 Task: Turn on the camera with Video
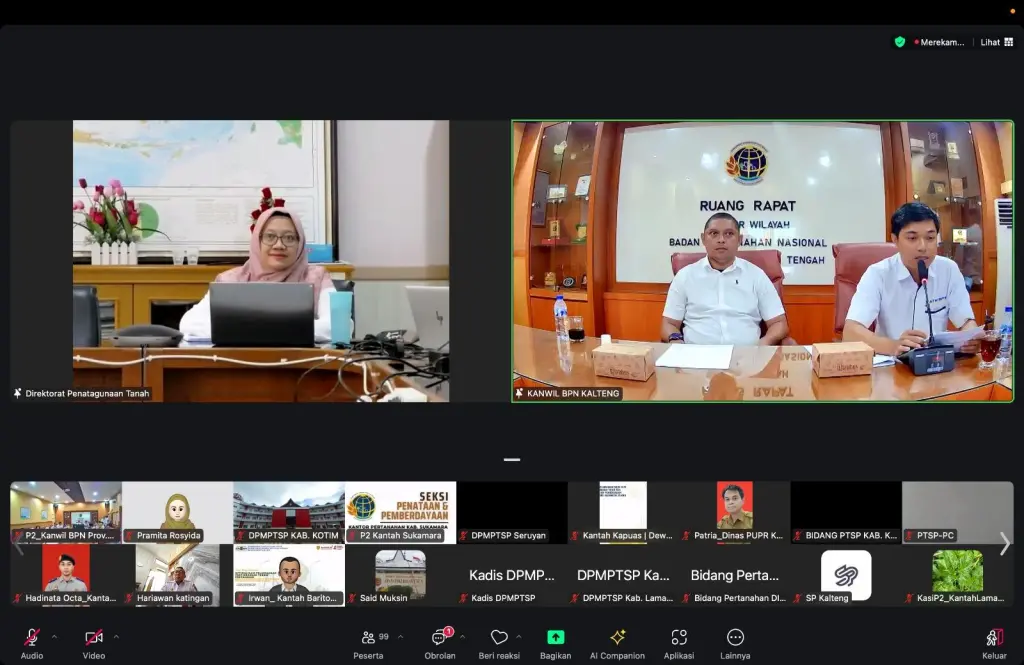click(x=93, y=642)
